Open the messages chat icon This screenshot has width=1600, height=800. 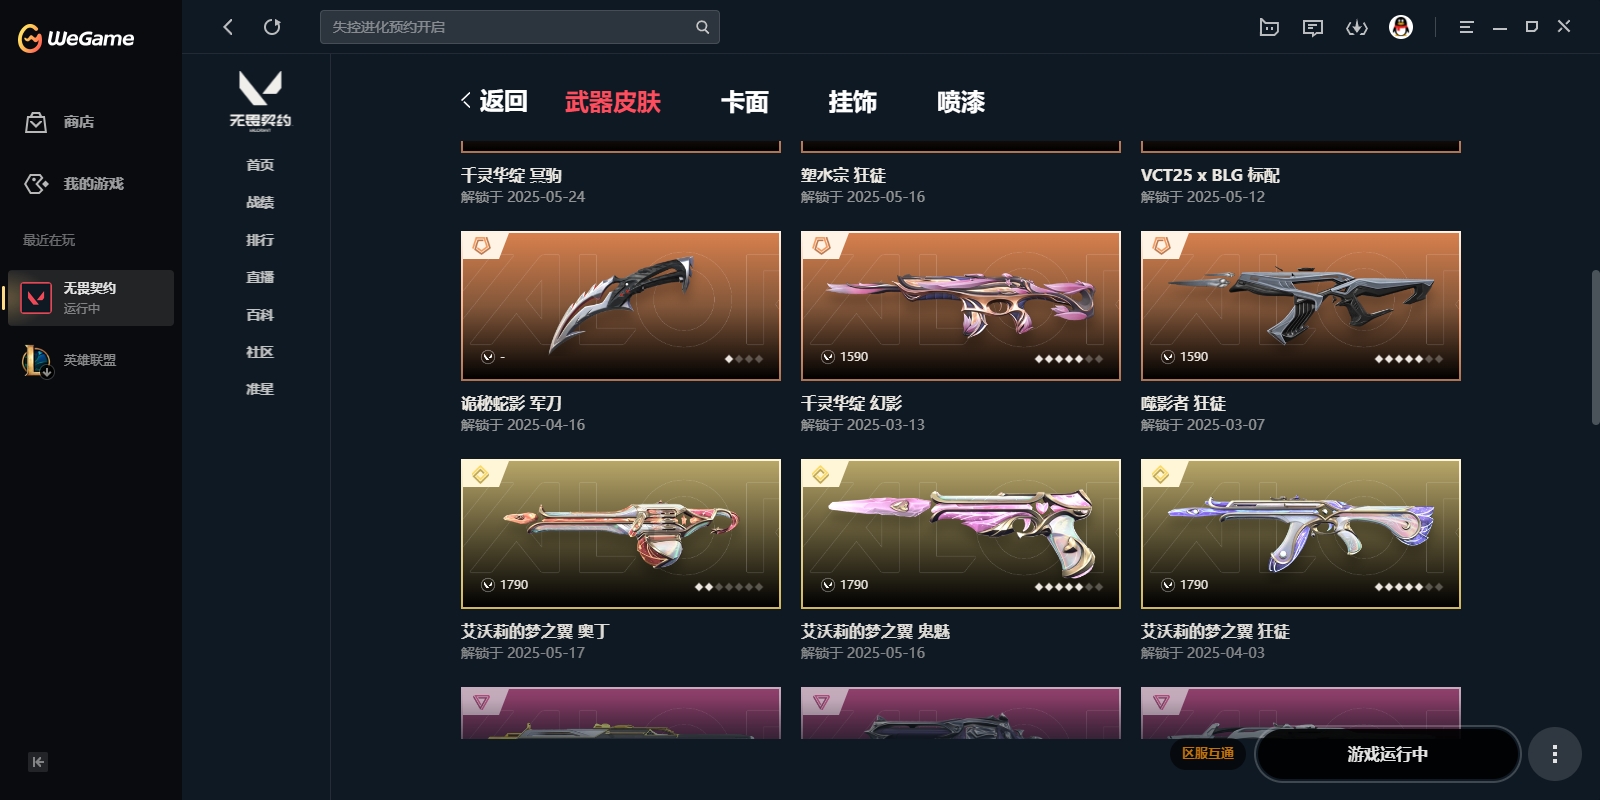coord(1313,27)
